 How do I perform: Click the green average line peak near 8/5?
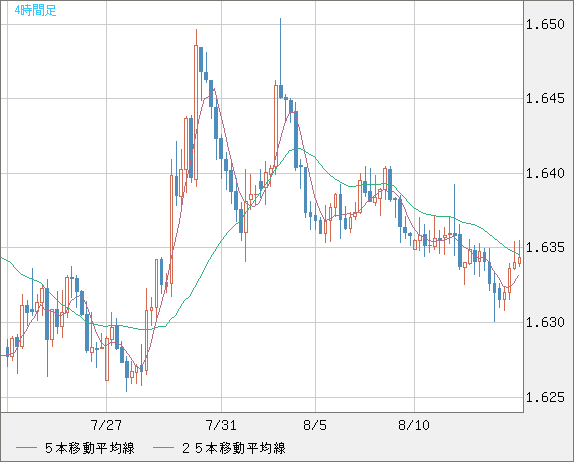pos(299,148)
